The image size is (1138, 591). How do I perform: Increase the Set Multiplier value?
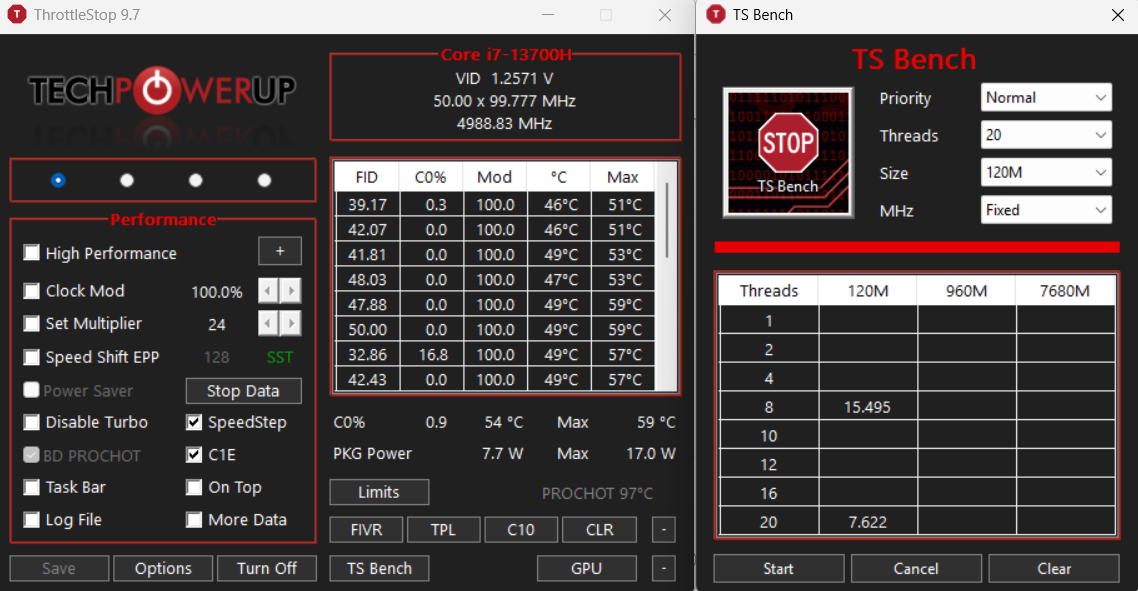pos(291,323)
